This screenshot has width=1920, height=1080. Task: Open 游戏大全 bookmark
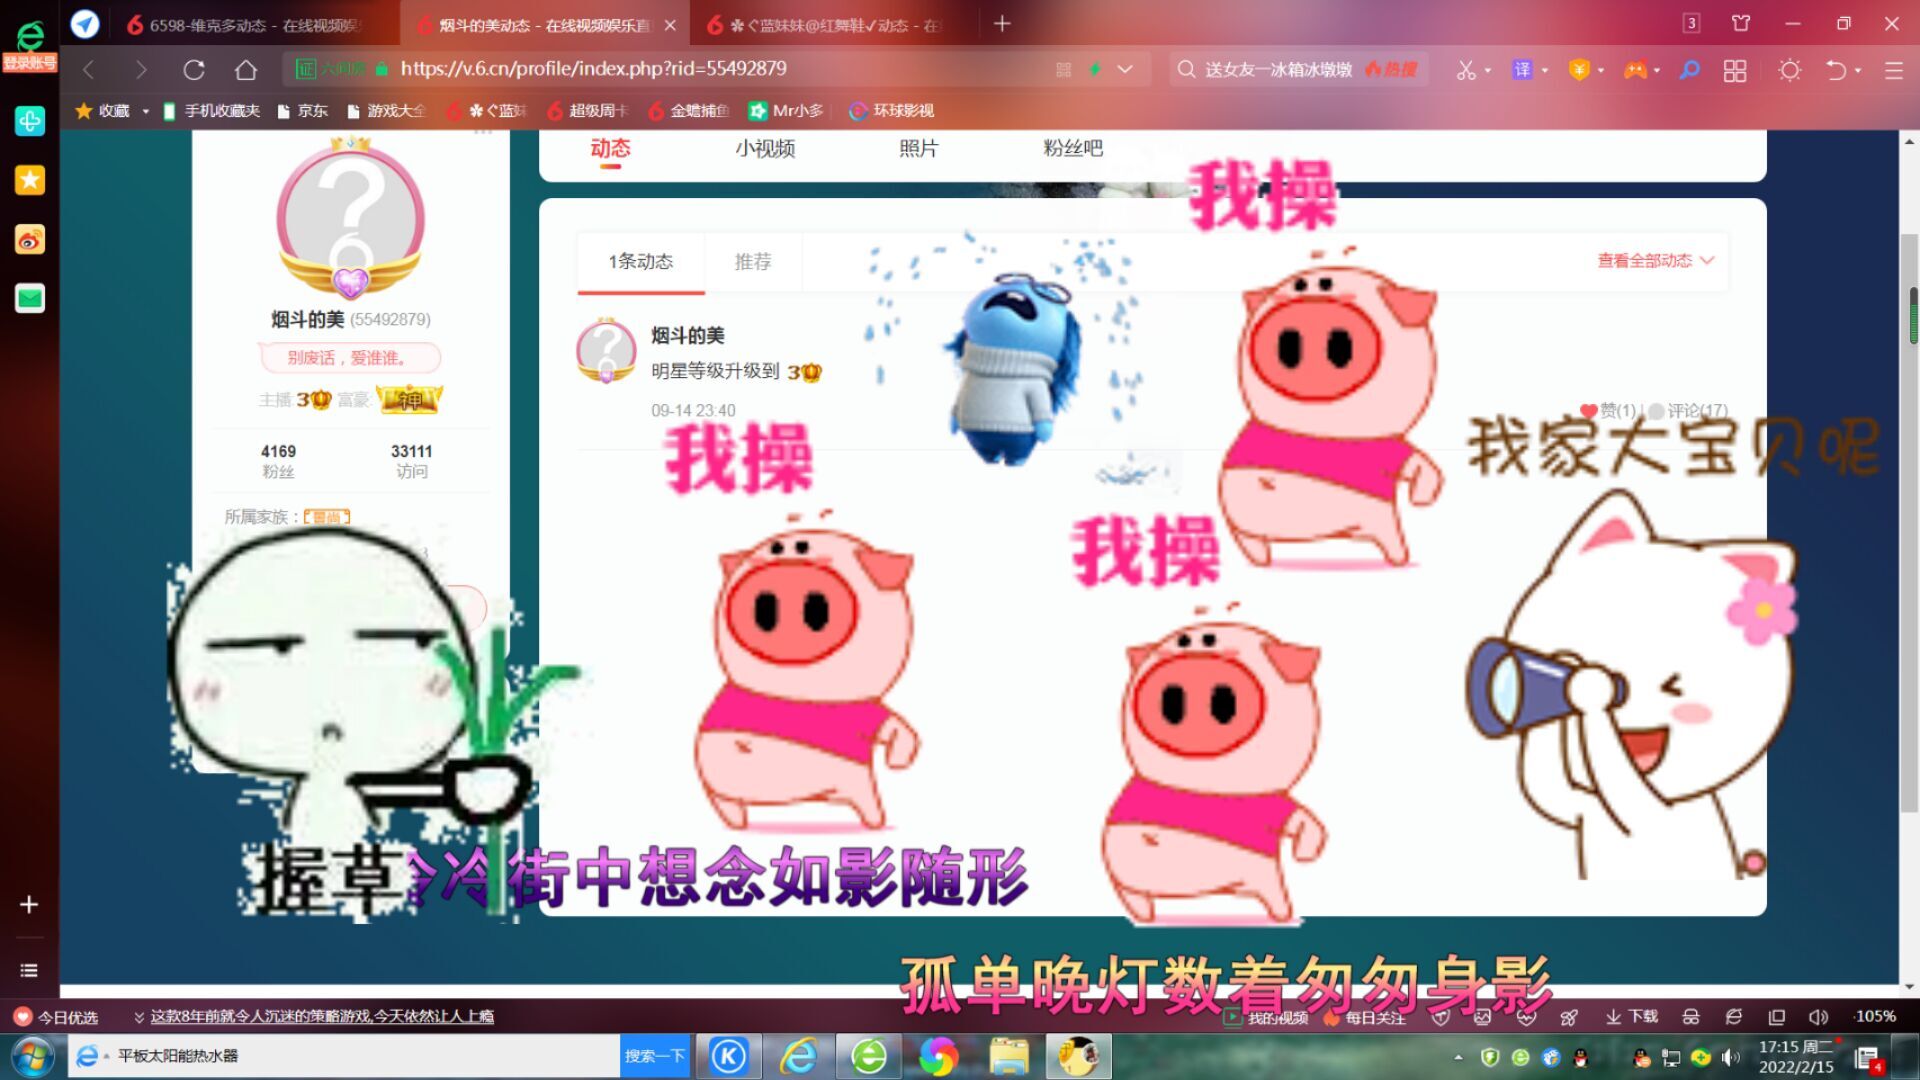click(386, 111)
